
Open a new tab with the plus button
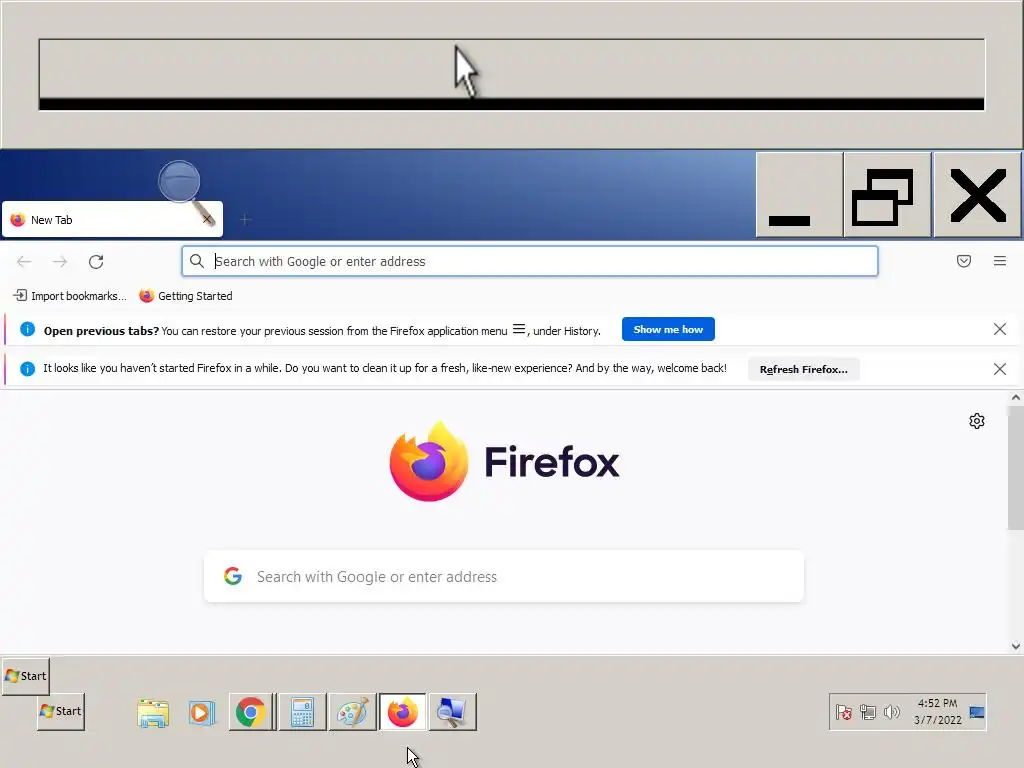point(246,220)
